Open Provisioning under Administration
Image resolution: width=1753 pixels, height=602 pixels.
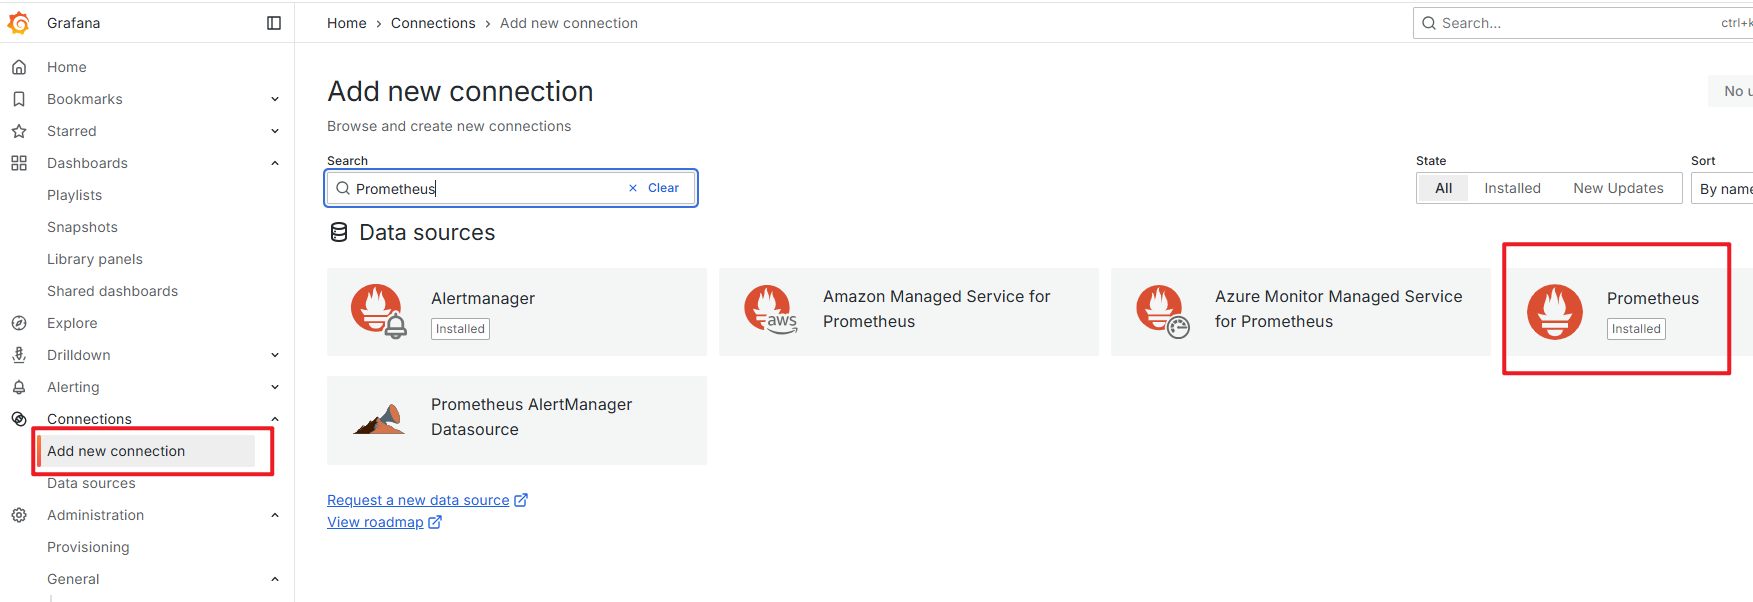point(88,547)
